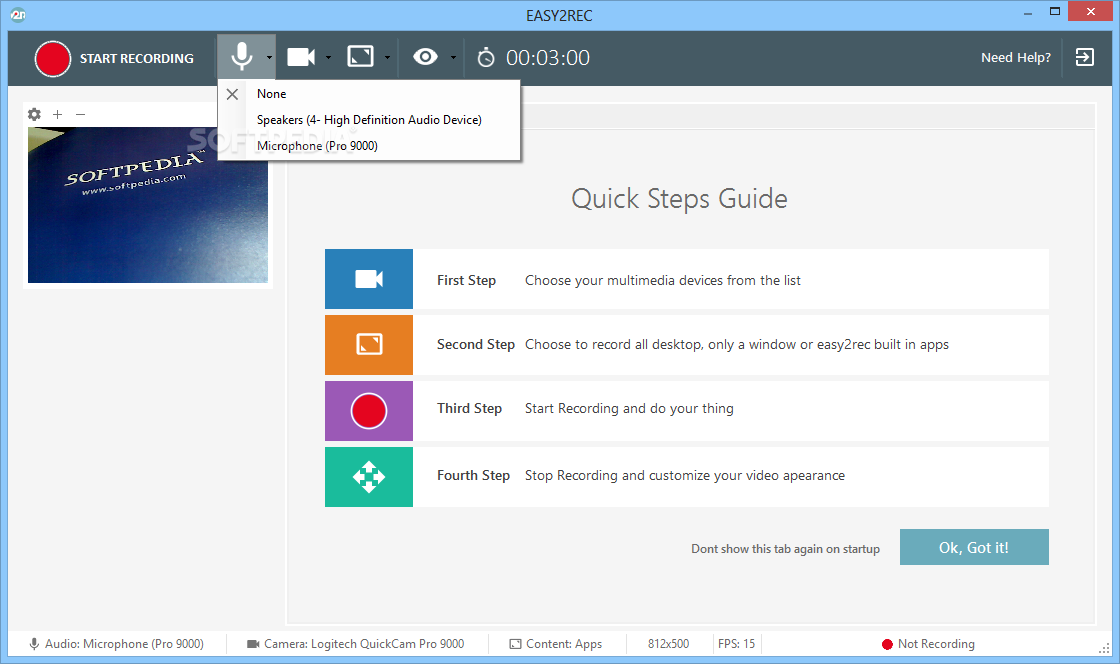
Task: Click 'Choose your multimedia devices from the list'
Action: tap(663, 281)
